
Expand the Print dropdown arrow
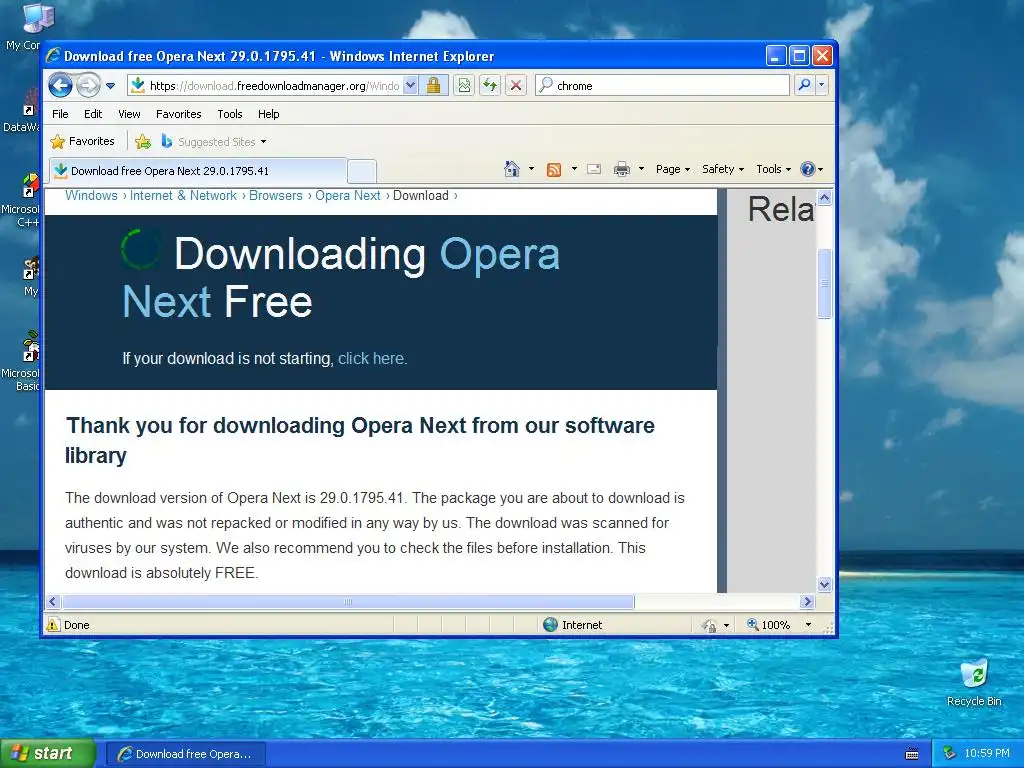[641, 169]
